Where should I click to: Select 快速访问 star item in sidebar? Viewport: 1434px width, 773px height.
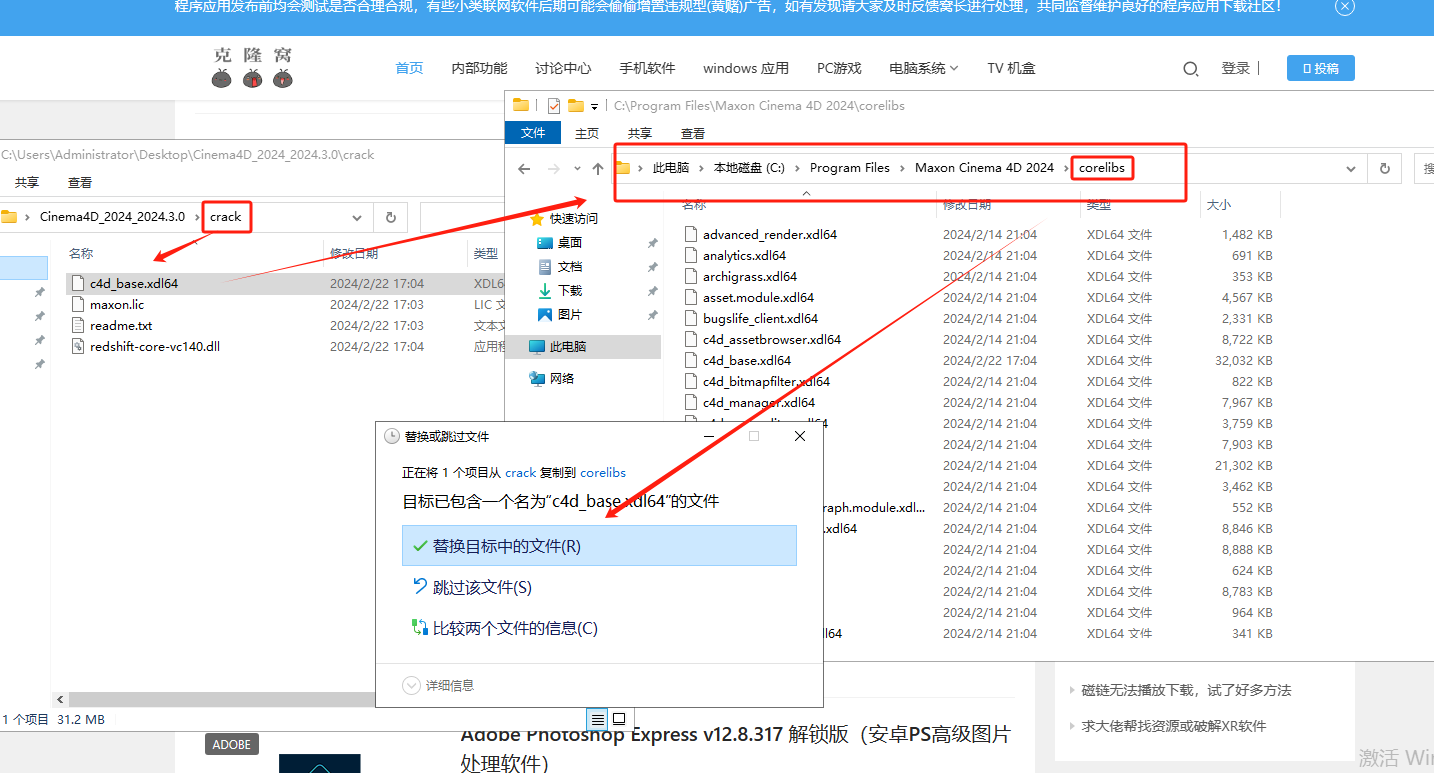pos(565,218)
